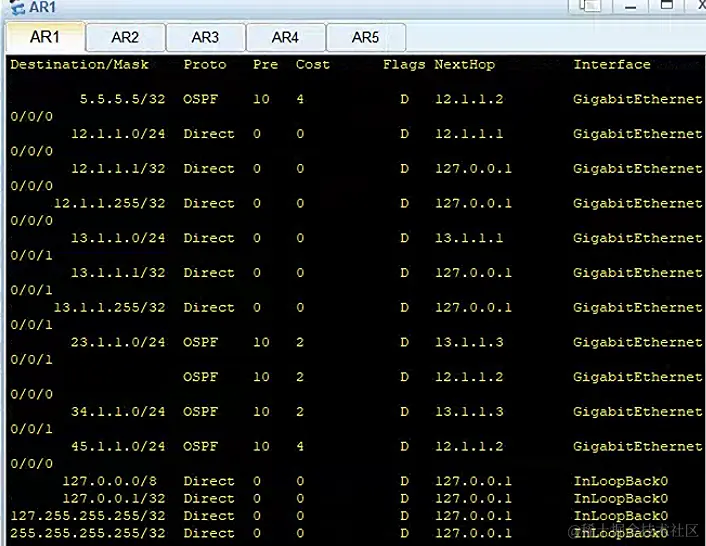Viewport: 706px width, 546px height.
Task: Click preference 10 in 23.1.1.0/24 row
Action: point(261,342)
